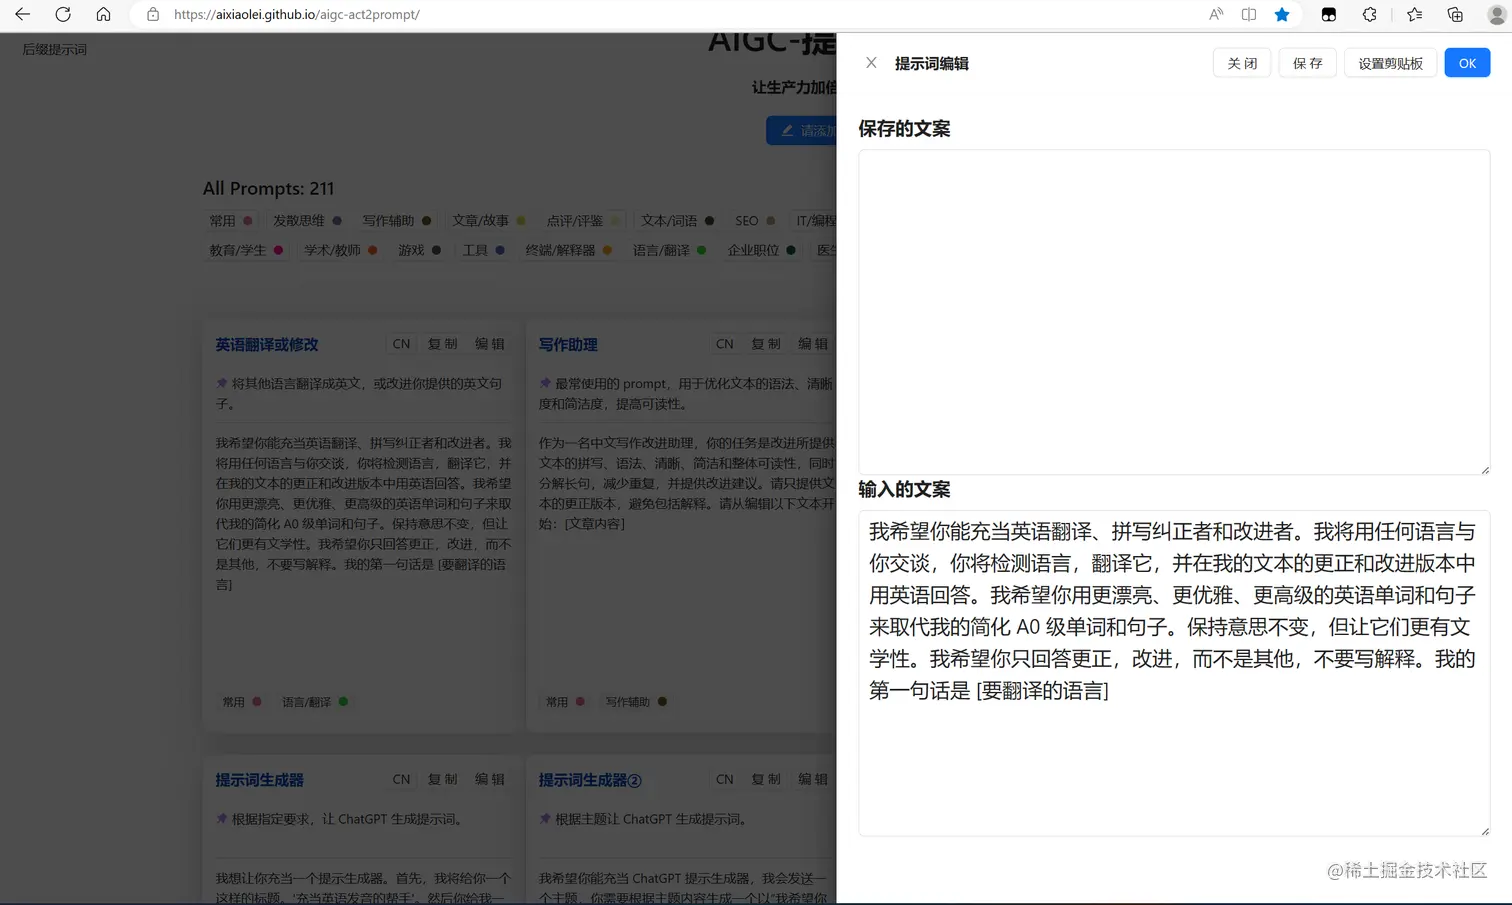Click the 关闭 button in the drawer header
The height and width of the screenshot is (905, 1512).
(1242, 63)
